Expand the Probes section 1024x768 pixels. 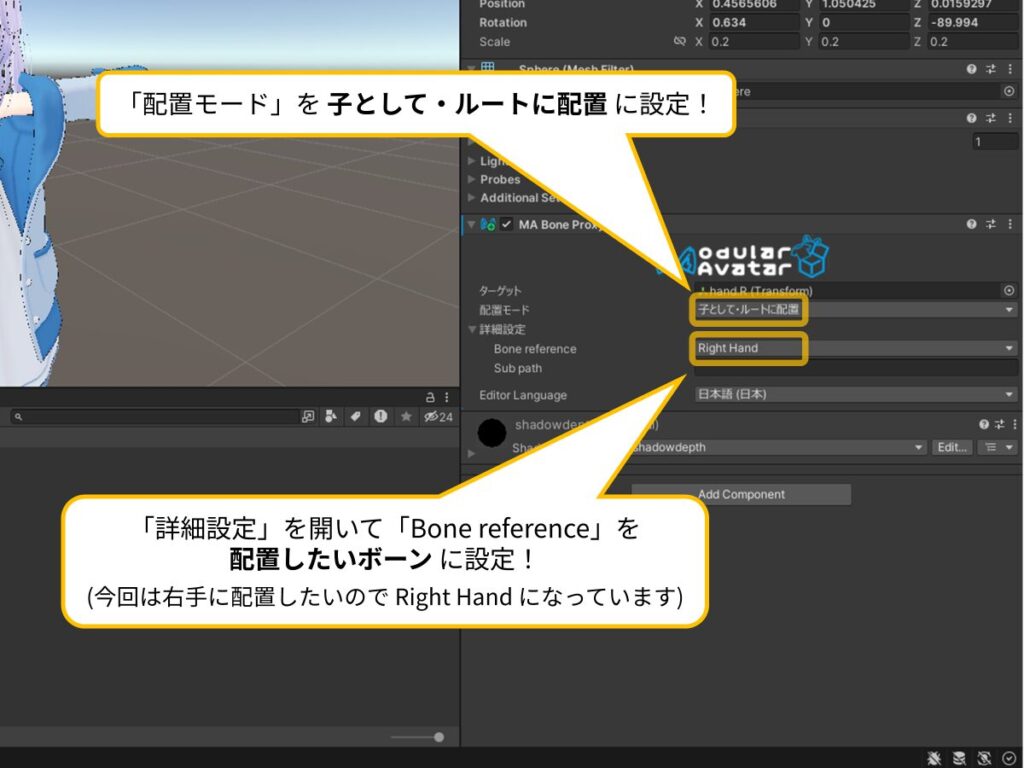(473, 180)
